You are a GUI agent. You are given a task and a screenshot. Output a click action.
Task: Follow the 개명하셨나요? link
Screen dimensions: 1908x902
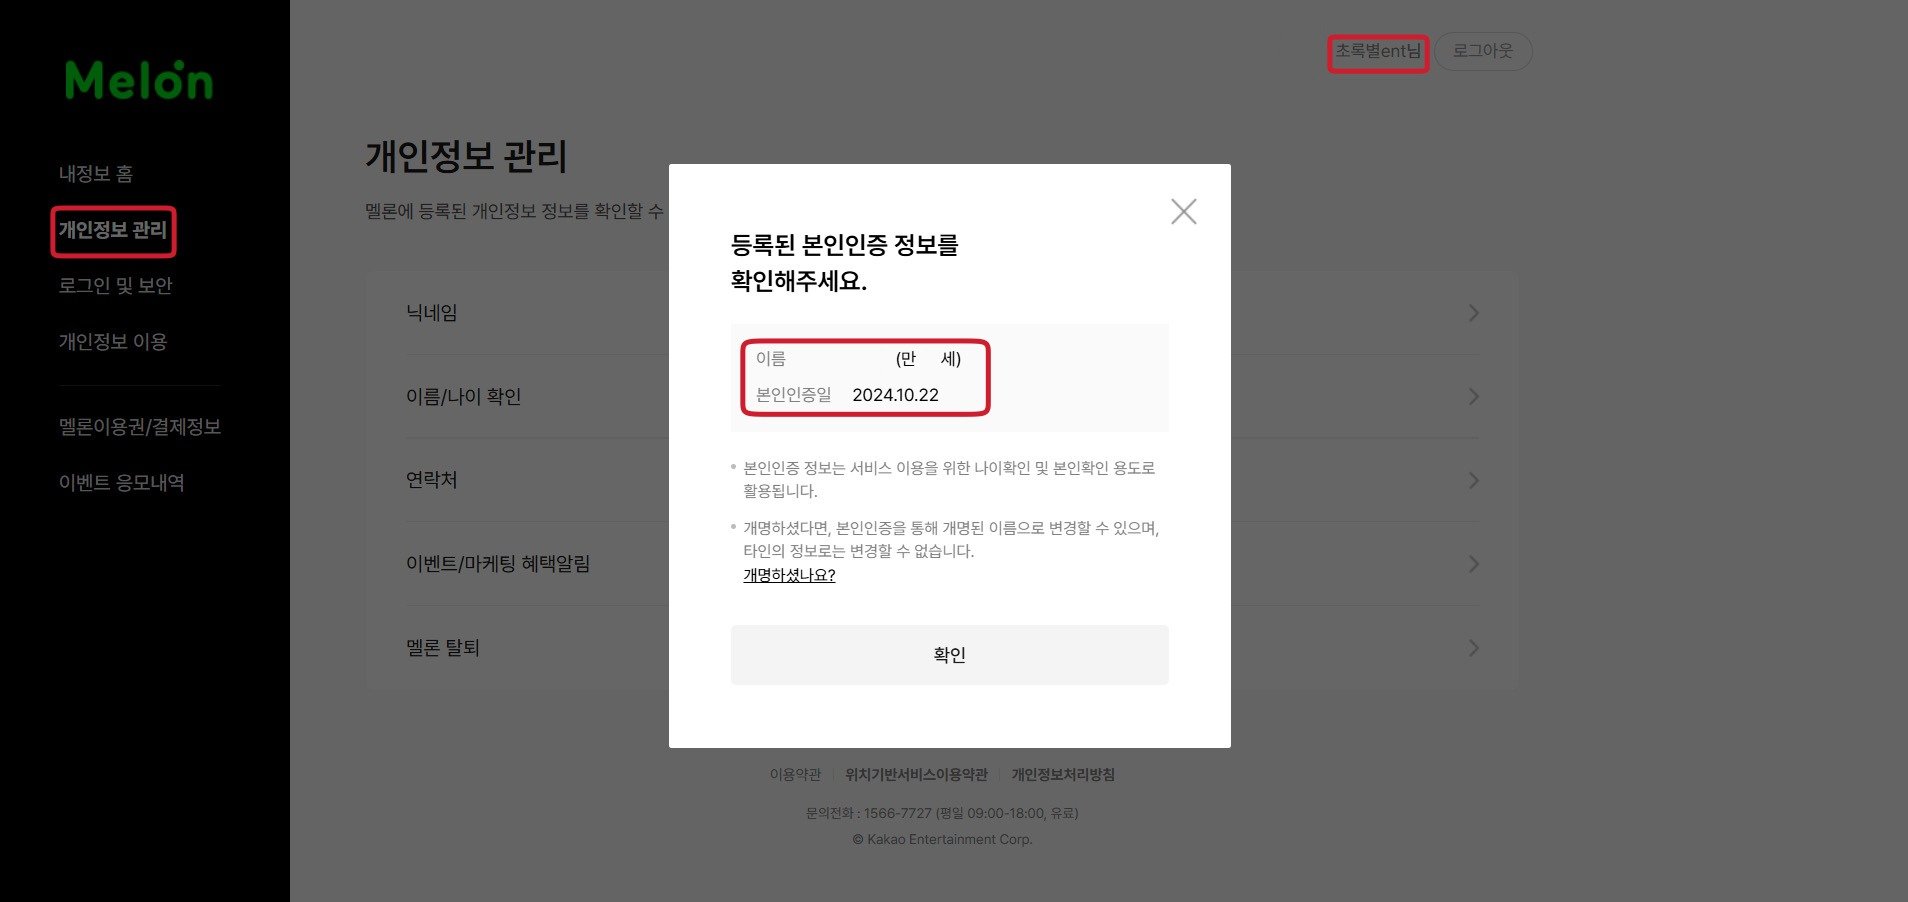pyautogui.click(x=789, y=575)
